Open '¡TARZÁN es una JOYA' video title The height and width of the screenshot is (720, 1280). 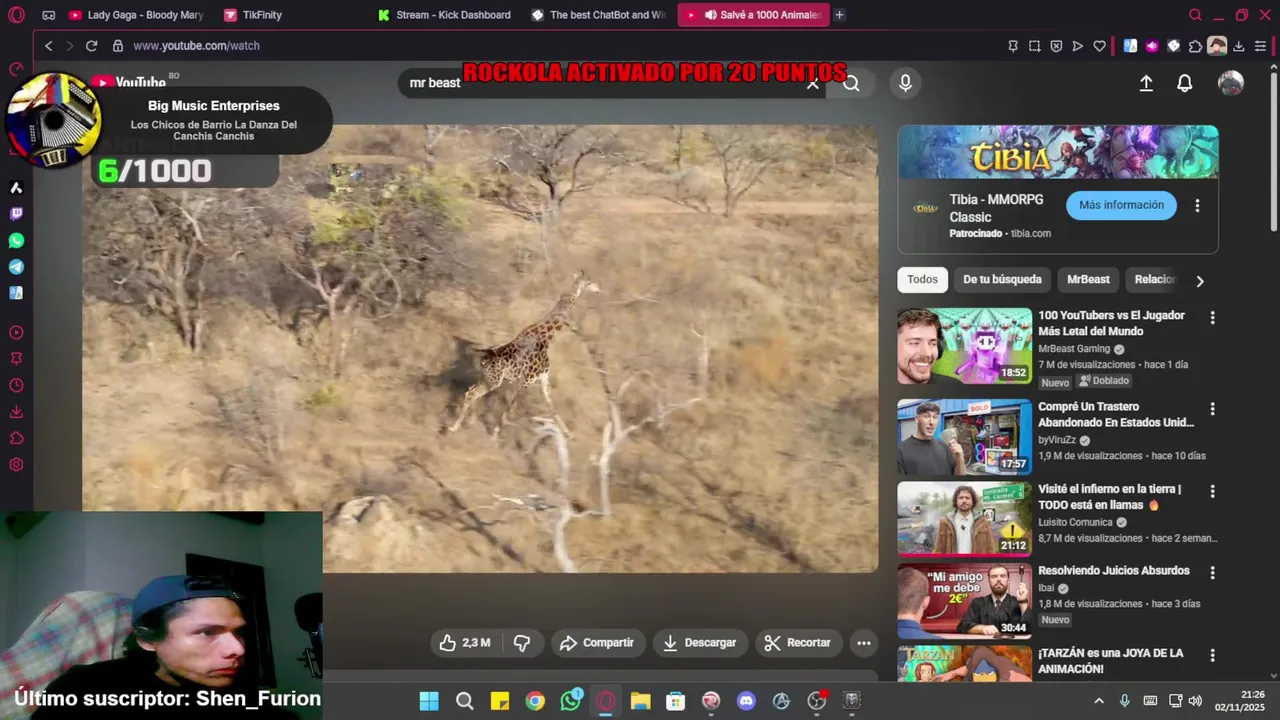click(x=1110, y=661)
